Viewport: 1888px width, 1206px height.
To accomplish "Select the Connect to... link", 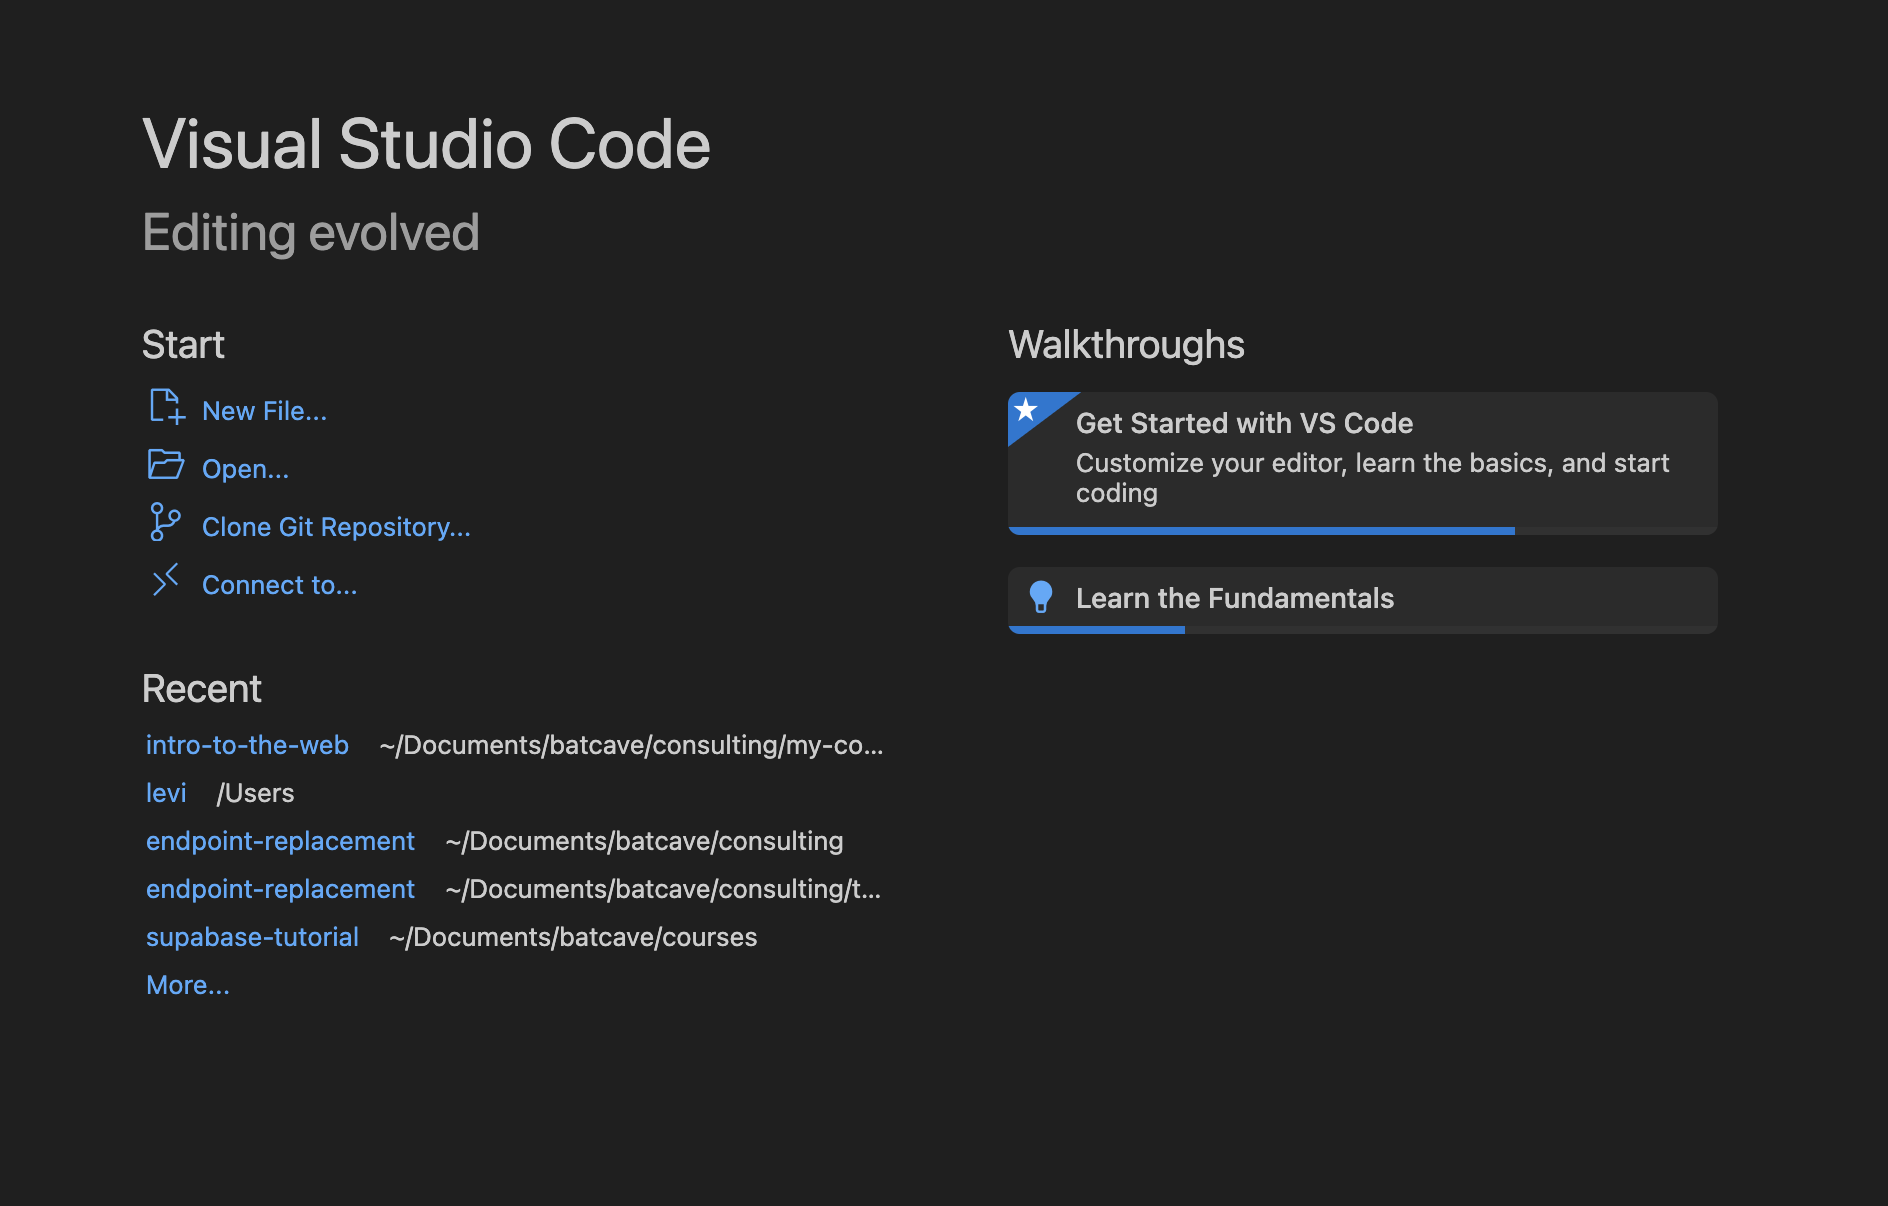I will [279, 585].
